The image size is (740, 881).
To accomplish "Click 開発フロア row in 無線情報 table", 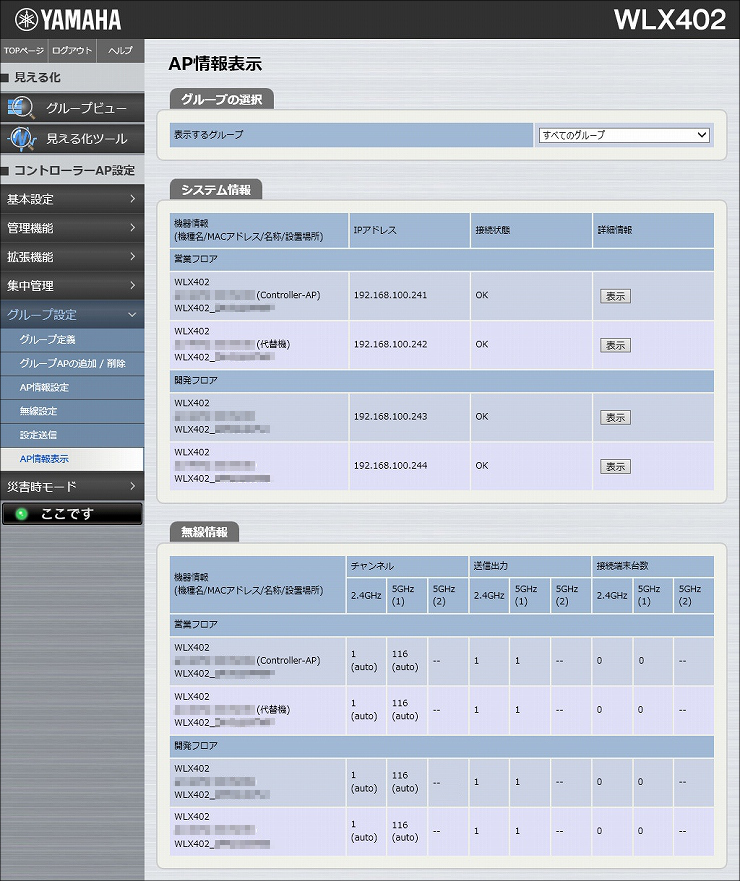I will tap(442, 746).
